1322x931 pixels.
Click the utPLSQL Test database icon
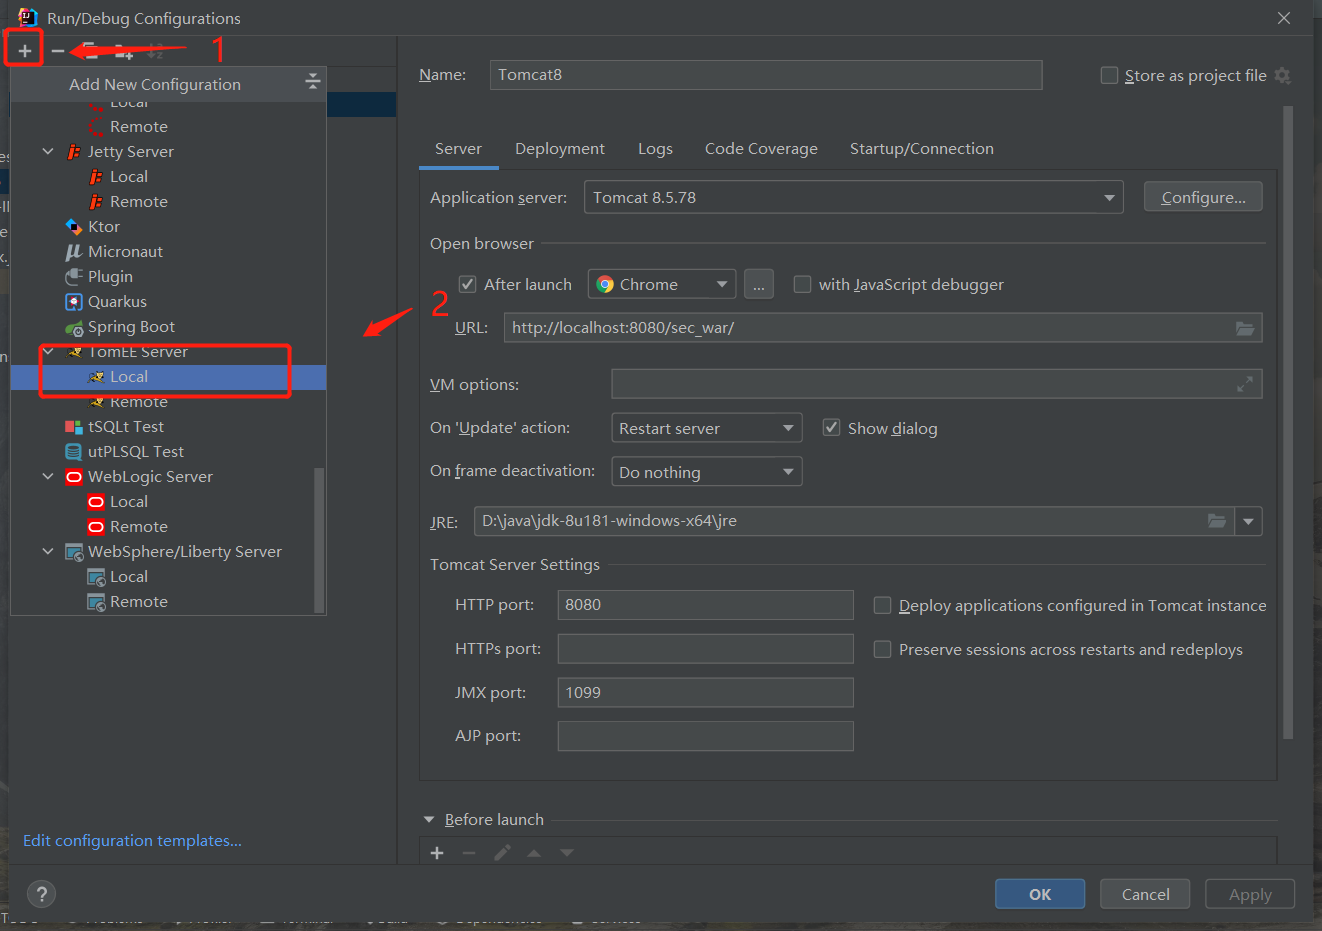pyautogui.click(x=73, y=452)
